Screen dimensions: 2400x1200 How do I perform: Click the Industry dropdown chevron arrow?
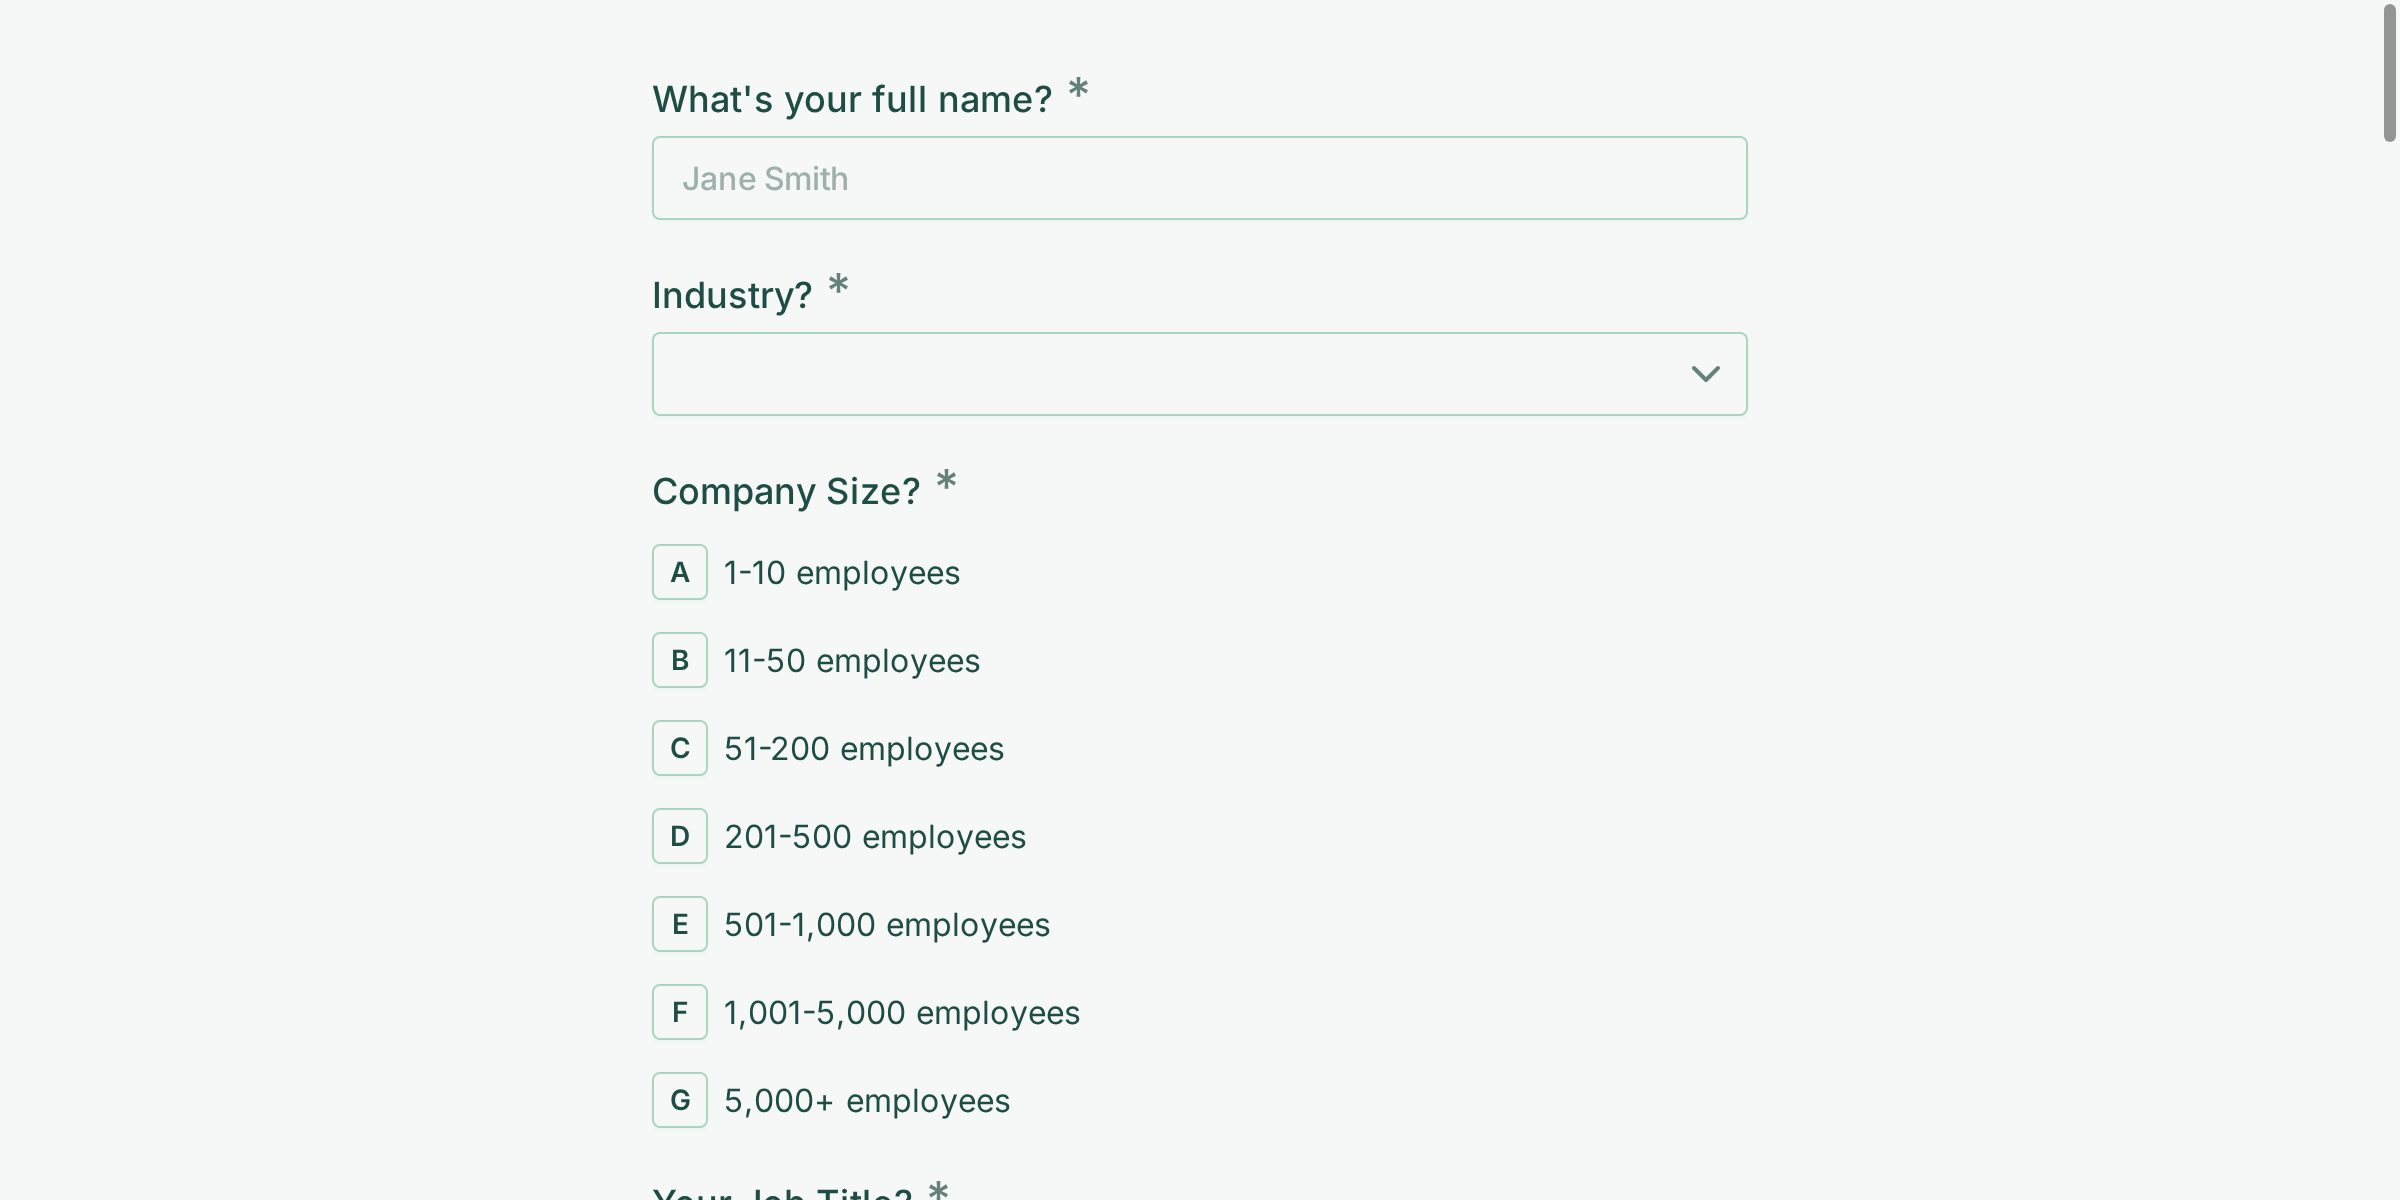(x=1705, y=374)
